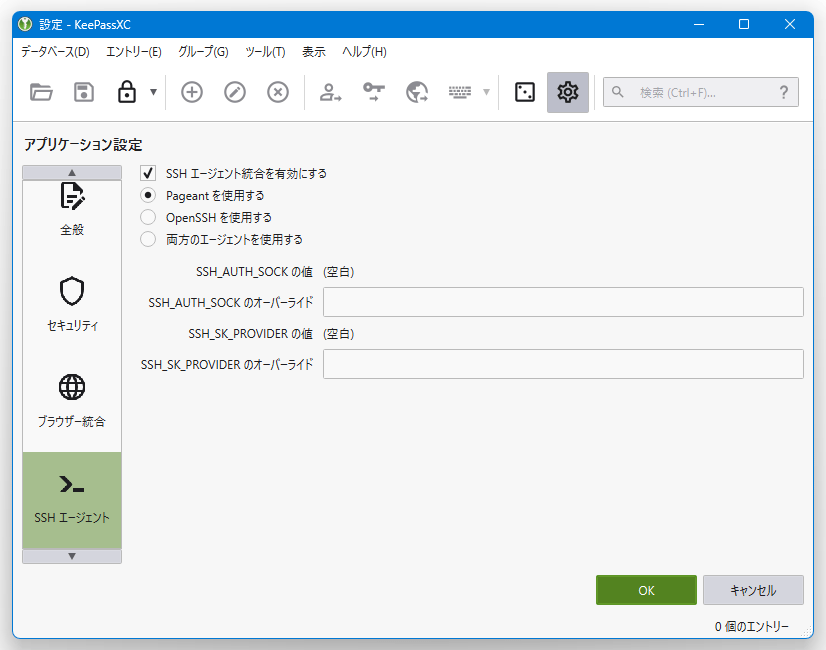Open the データベース(D) menu
Viewport: 826px width, 650px height.
(x=55, y=52)
